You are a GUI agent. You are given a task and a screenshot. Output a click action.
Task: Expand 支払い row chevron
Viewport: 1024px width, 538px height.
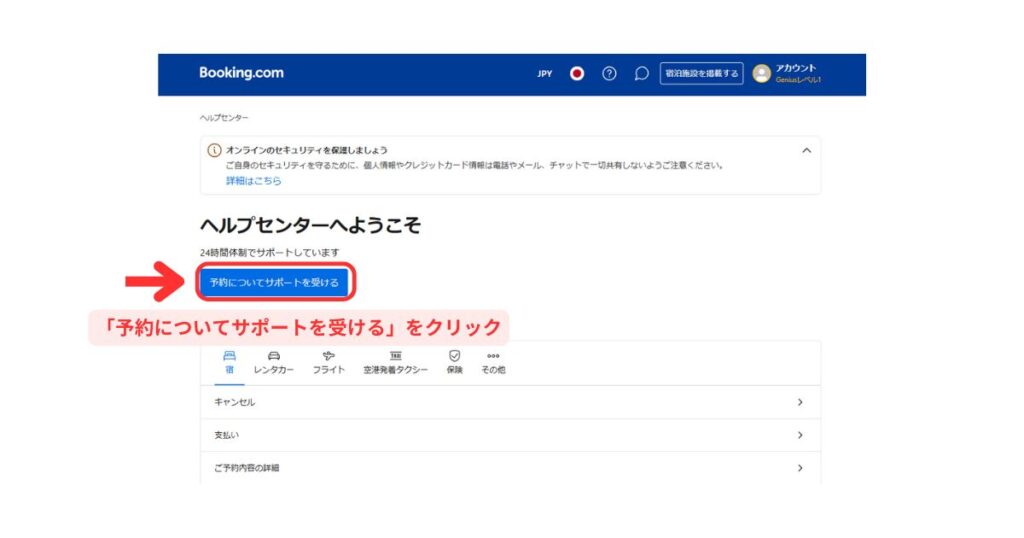click(800, 435)
